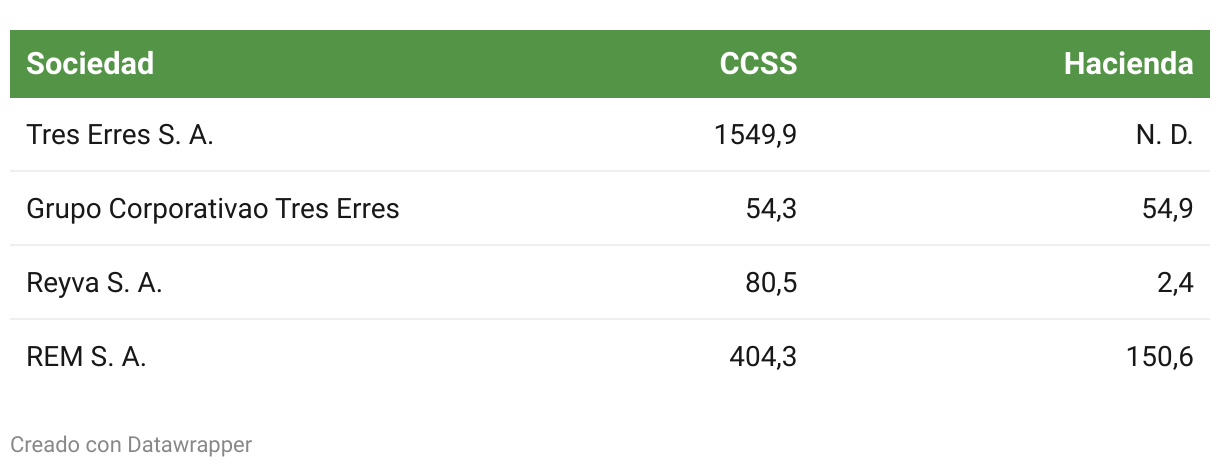Viewport: 1220px width, 468px height.
Task: Click CCSS value 1549,9
Action: (x=756, y=135)
